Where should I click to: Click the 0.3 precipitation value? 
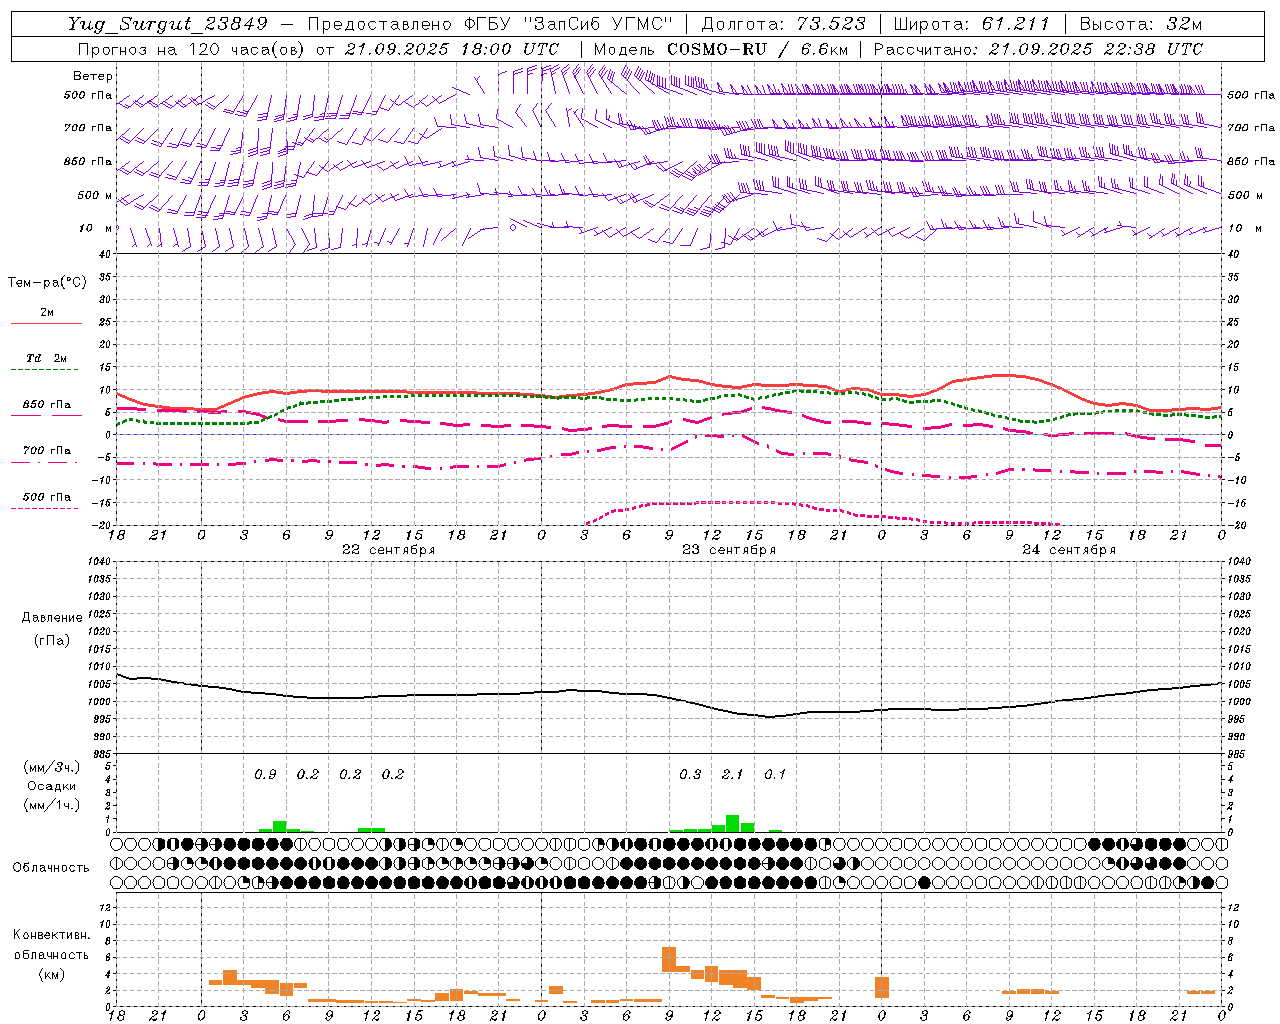click(x=690, y=775)
